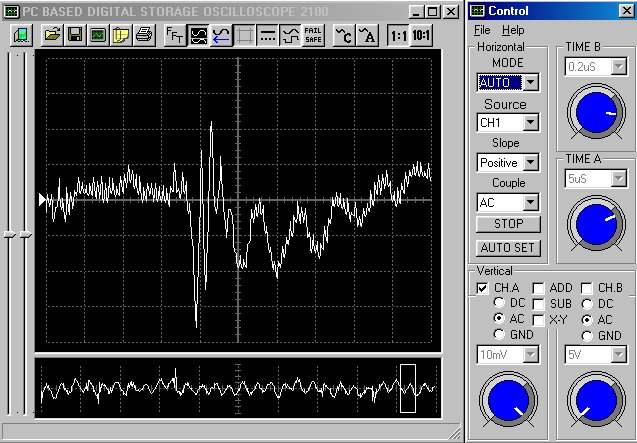Open the Help menu in Control window
The height and width of the screenshot is (443, 637).
(x=513, y=30)
